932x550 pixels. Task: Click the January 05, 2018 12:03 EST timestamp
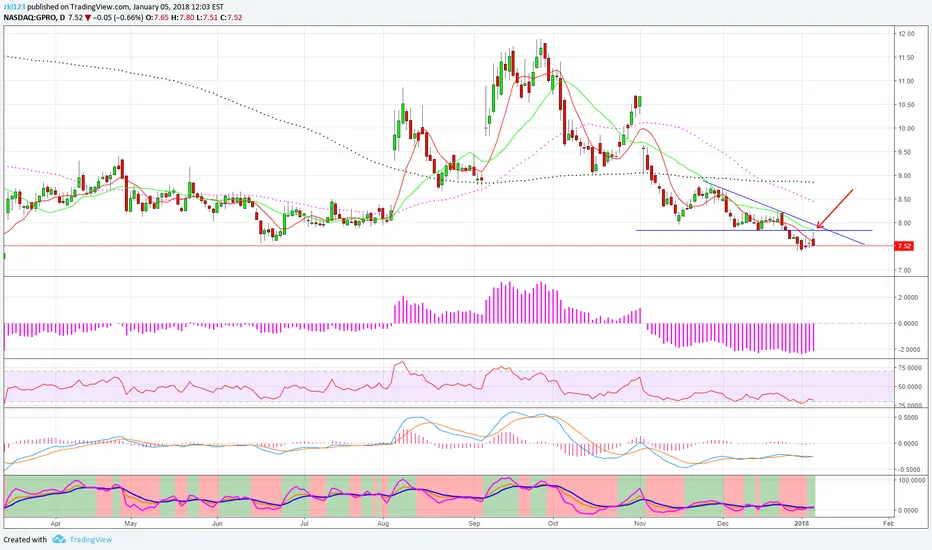(x=178, y=7)
